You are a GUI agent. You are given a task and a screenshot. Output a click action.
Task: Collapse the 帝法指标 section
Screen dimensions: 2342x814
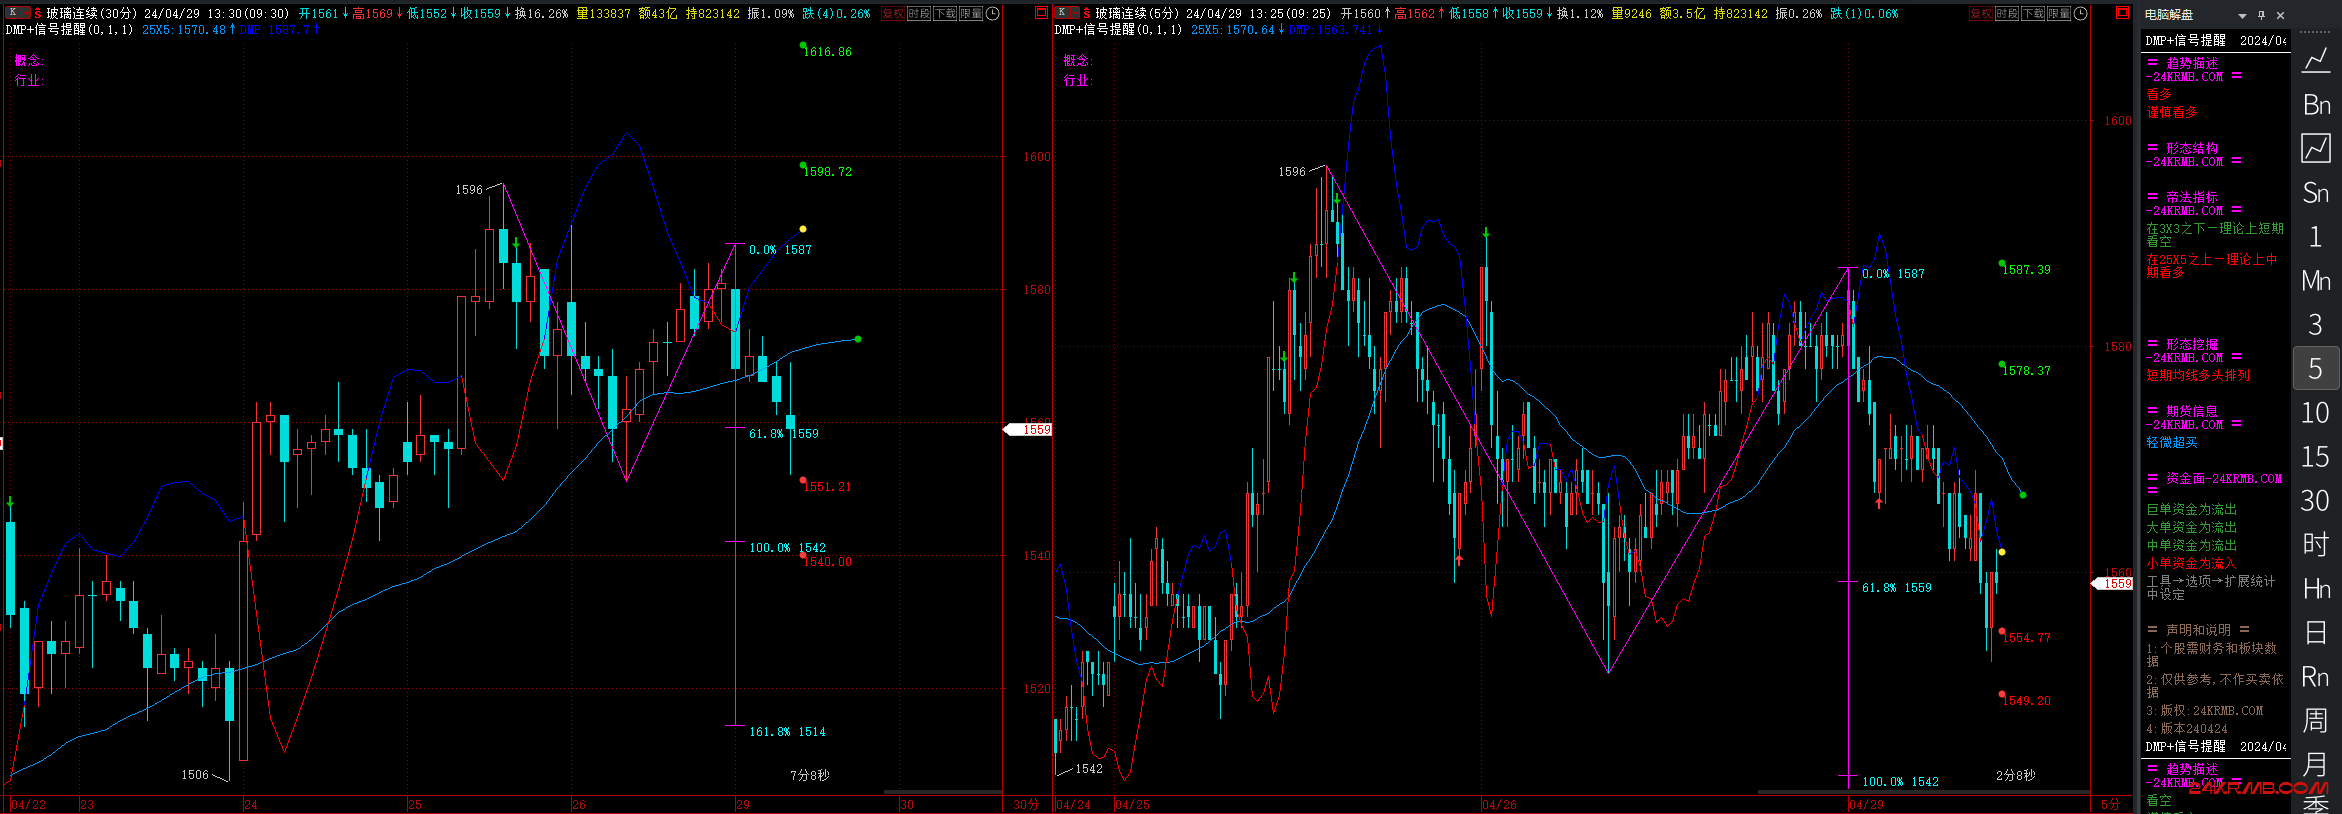[2193, 204]
